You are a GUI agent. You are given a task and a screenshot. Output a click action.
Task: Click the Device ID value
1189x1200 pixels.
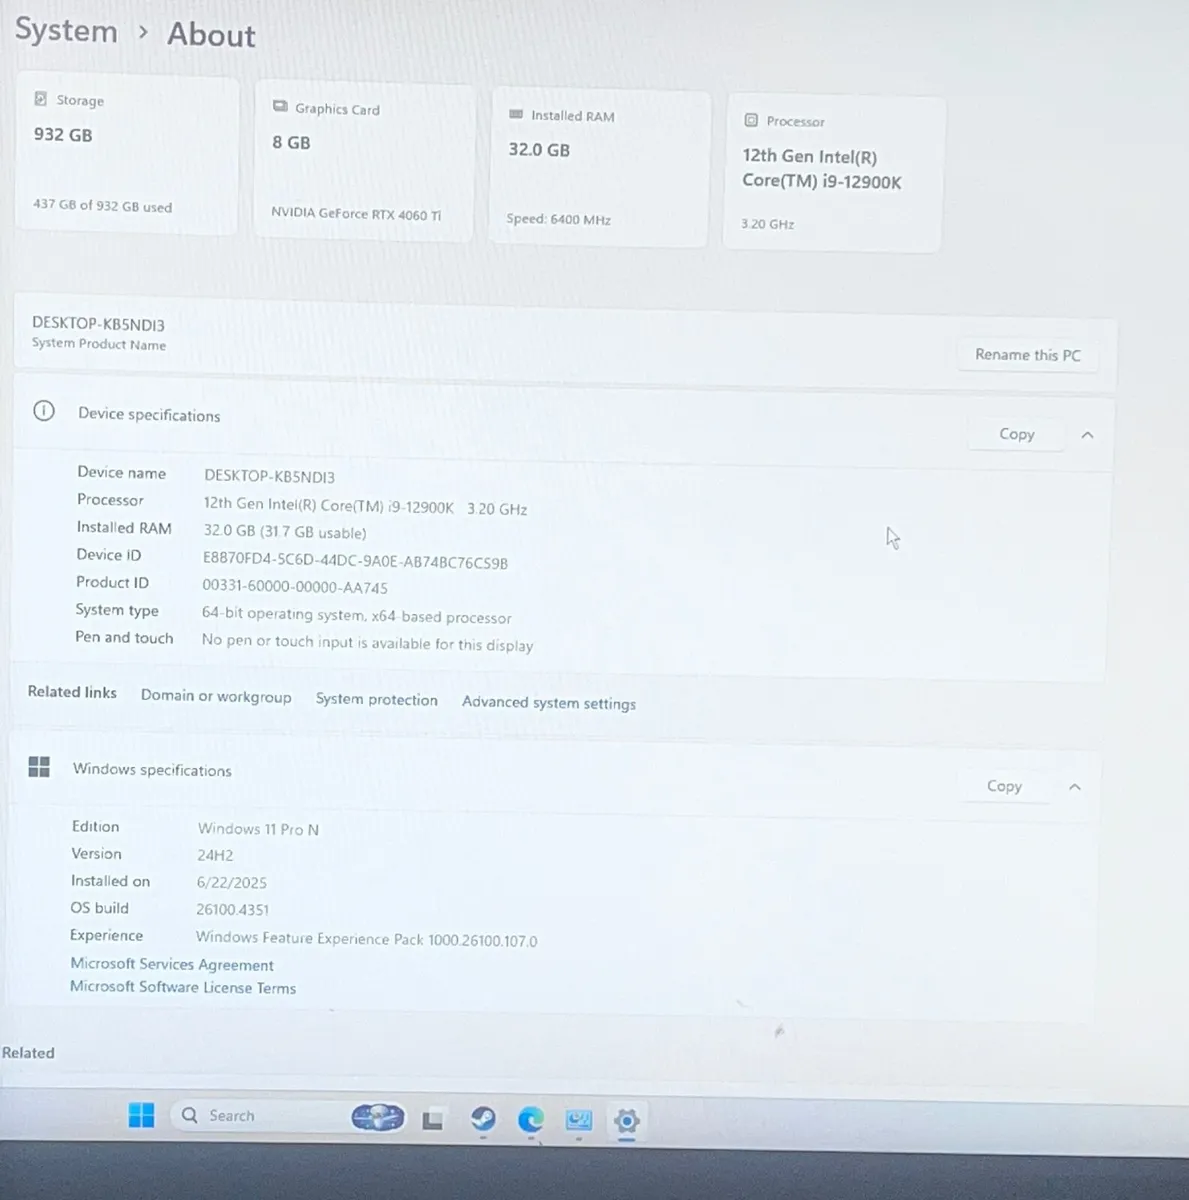tap(355, 562)
